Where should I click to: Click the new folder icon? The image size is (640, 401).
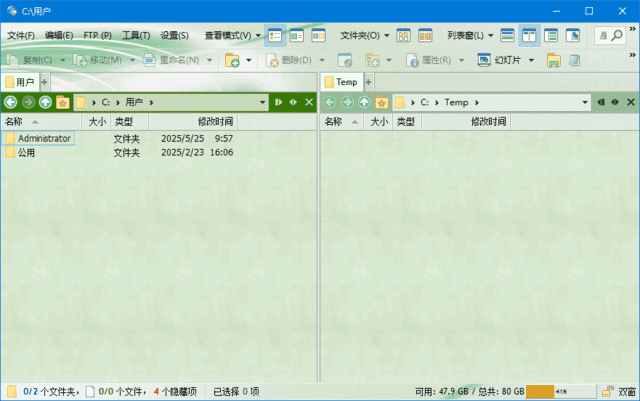[x=232, y=60]
